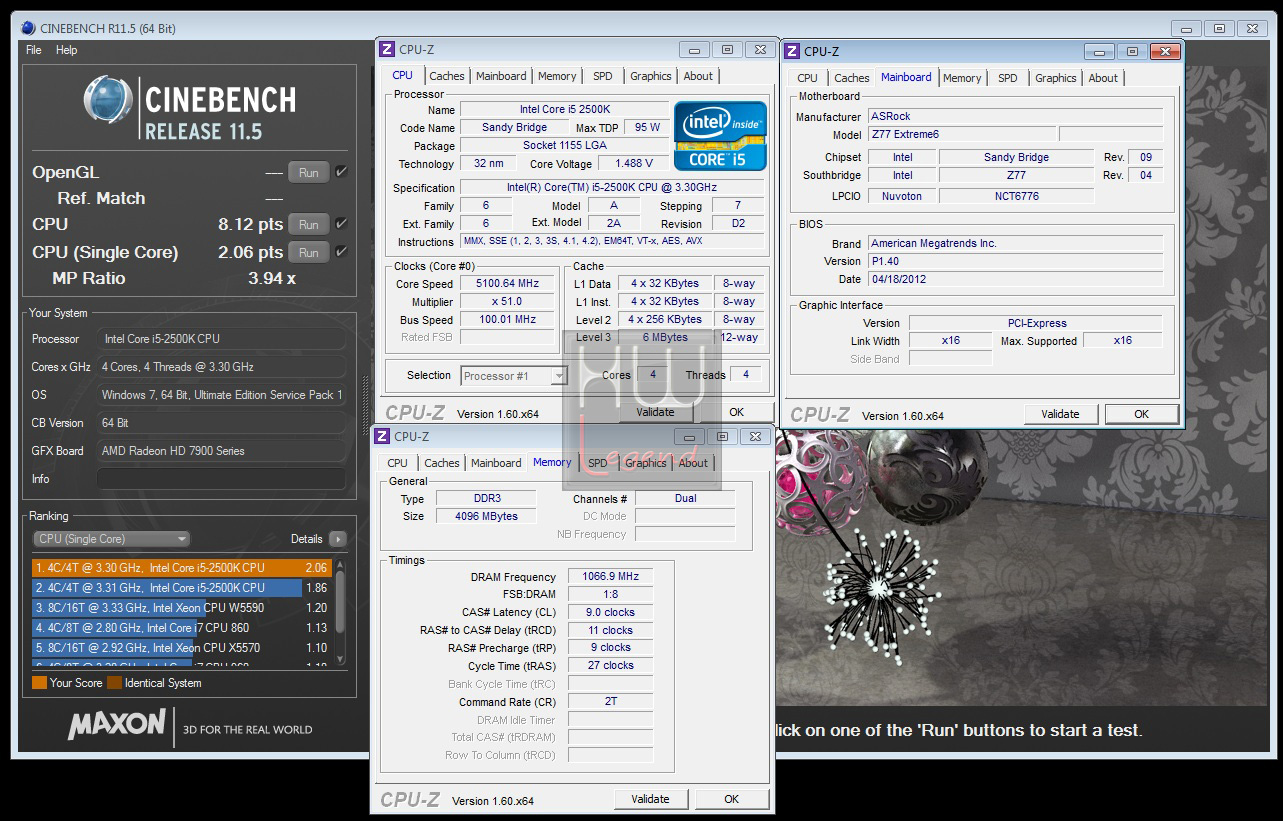The width and height of the screenshot is (1283, 821).
Task: Switch to Mainboard tab in CPU window
Action: coord(501,76)
